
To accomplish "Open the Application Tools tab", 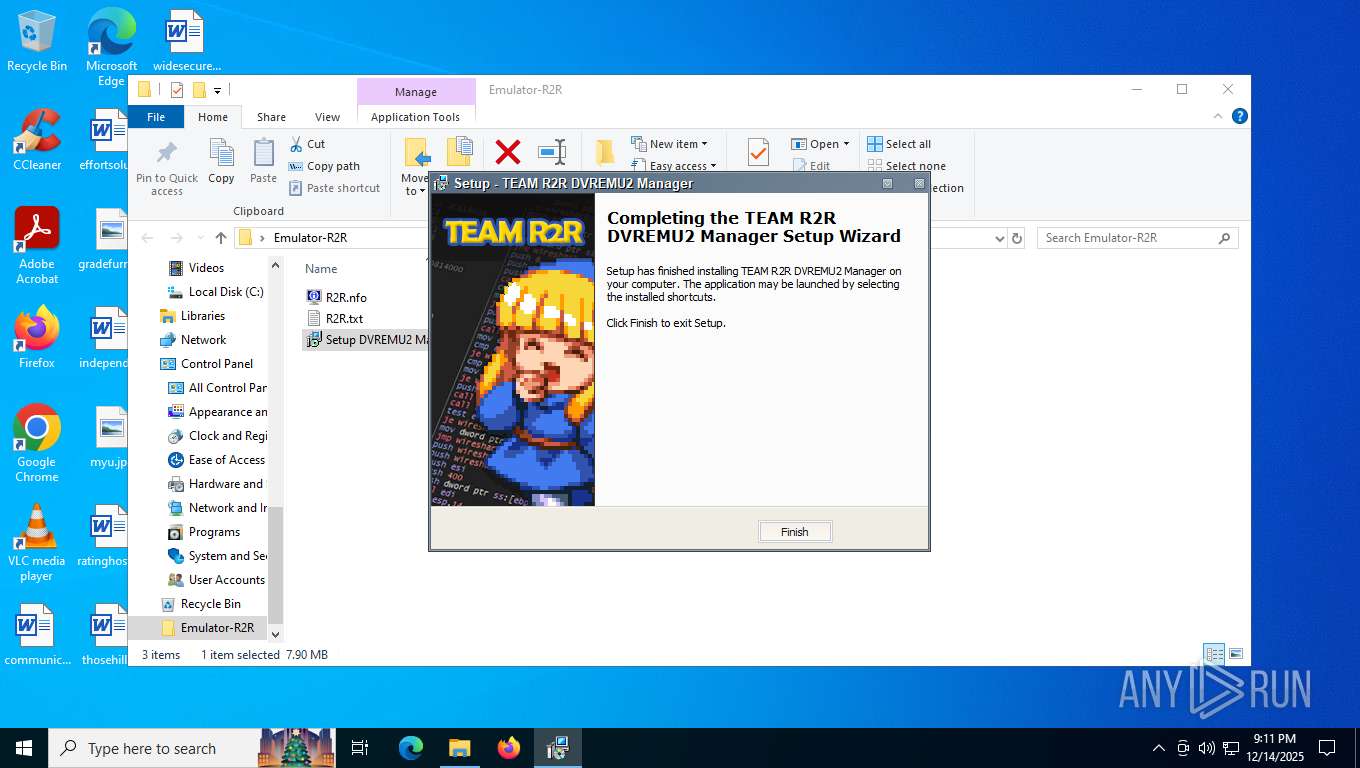I will [415, 117].
